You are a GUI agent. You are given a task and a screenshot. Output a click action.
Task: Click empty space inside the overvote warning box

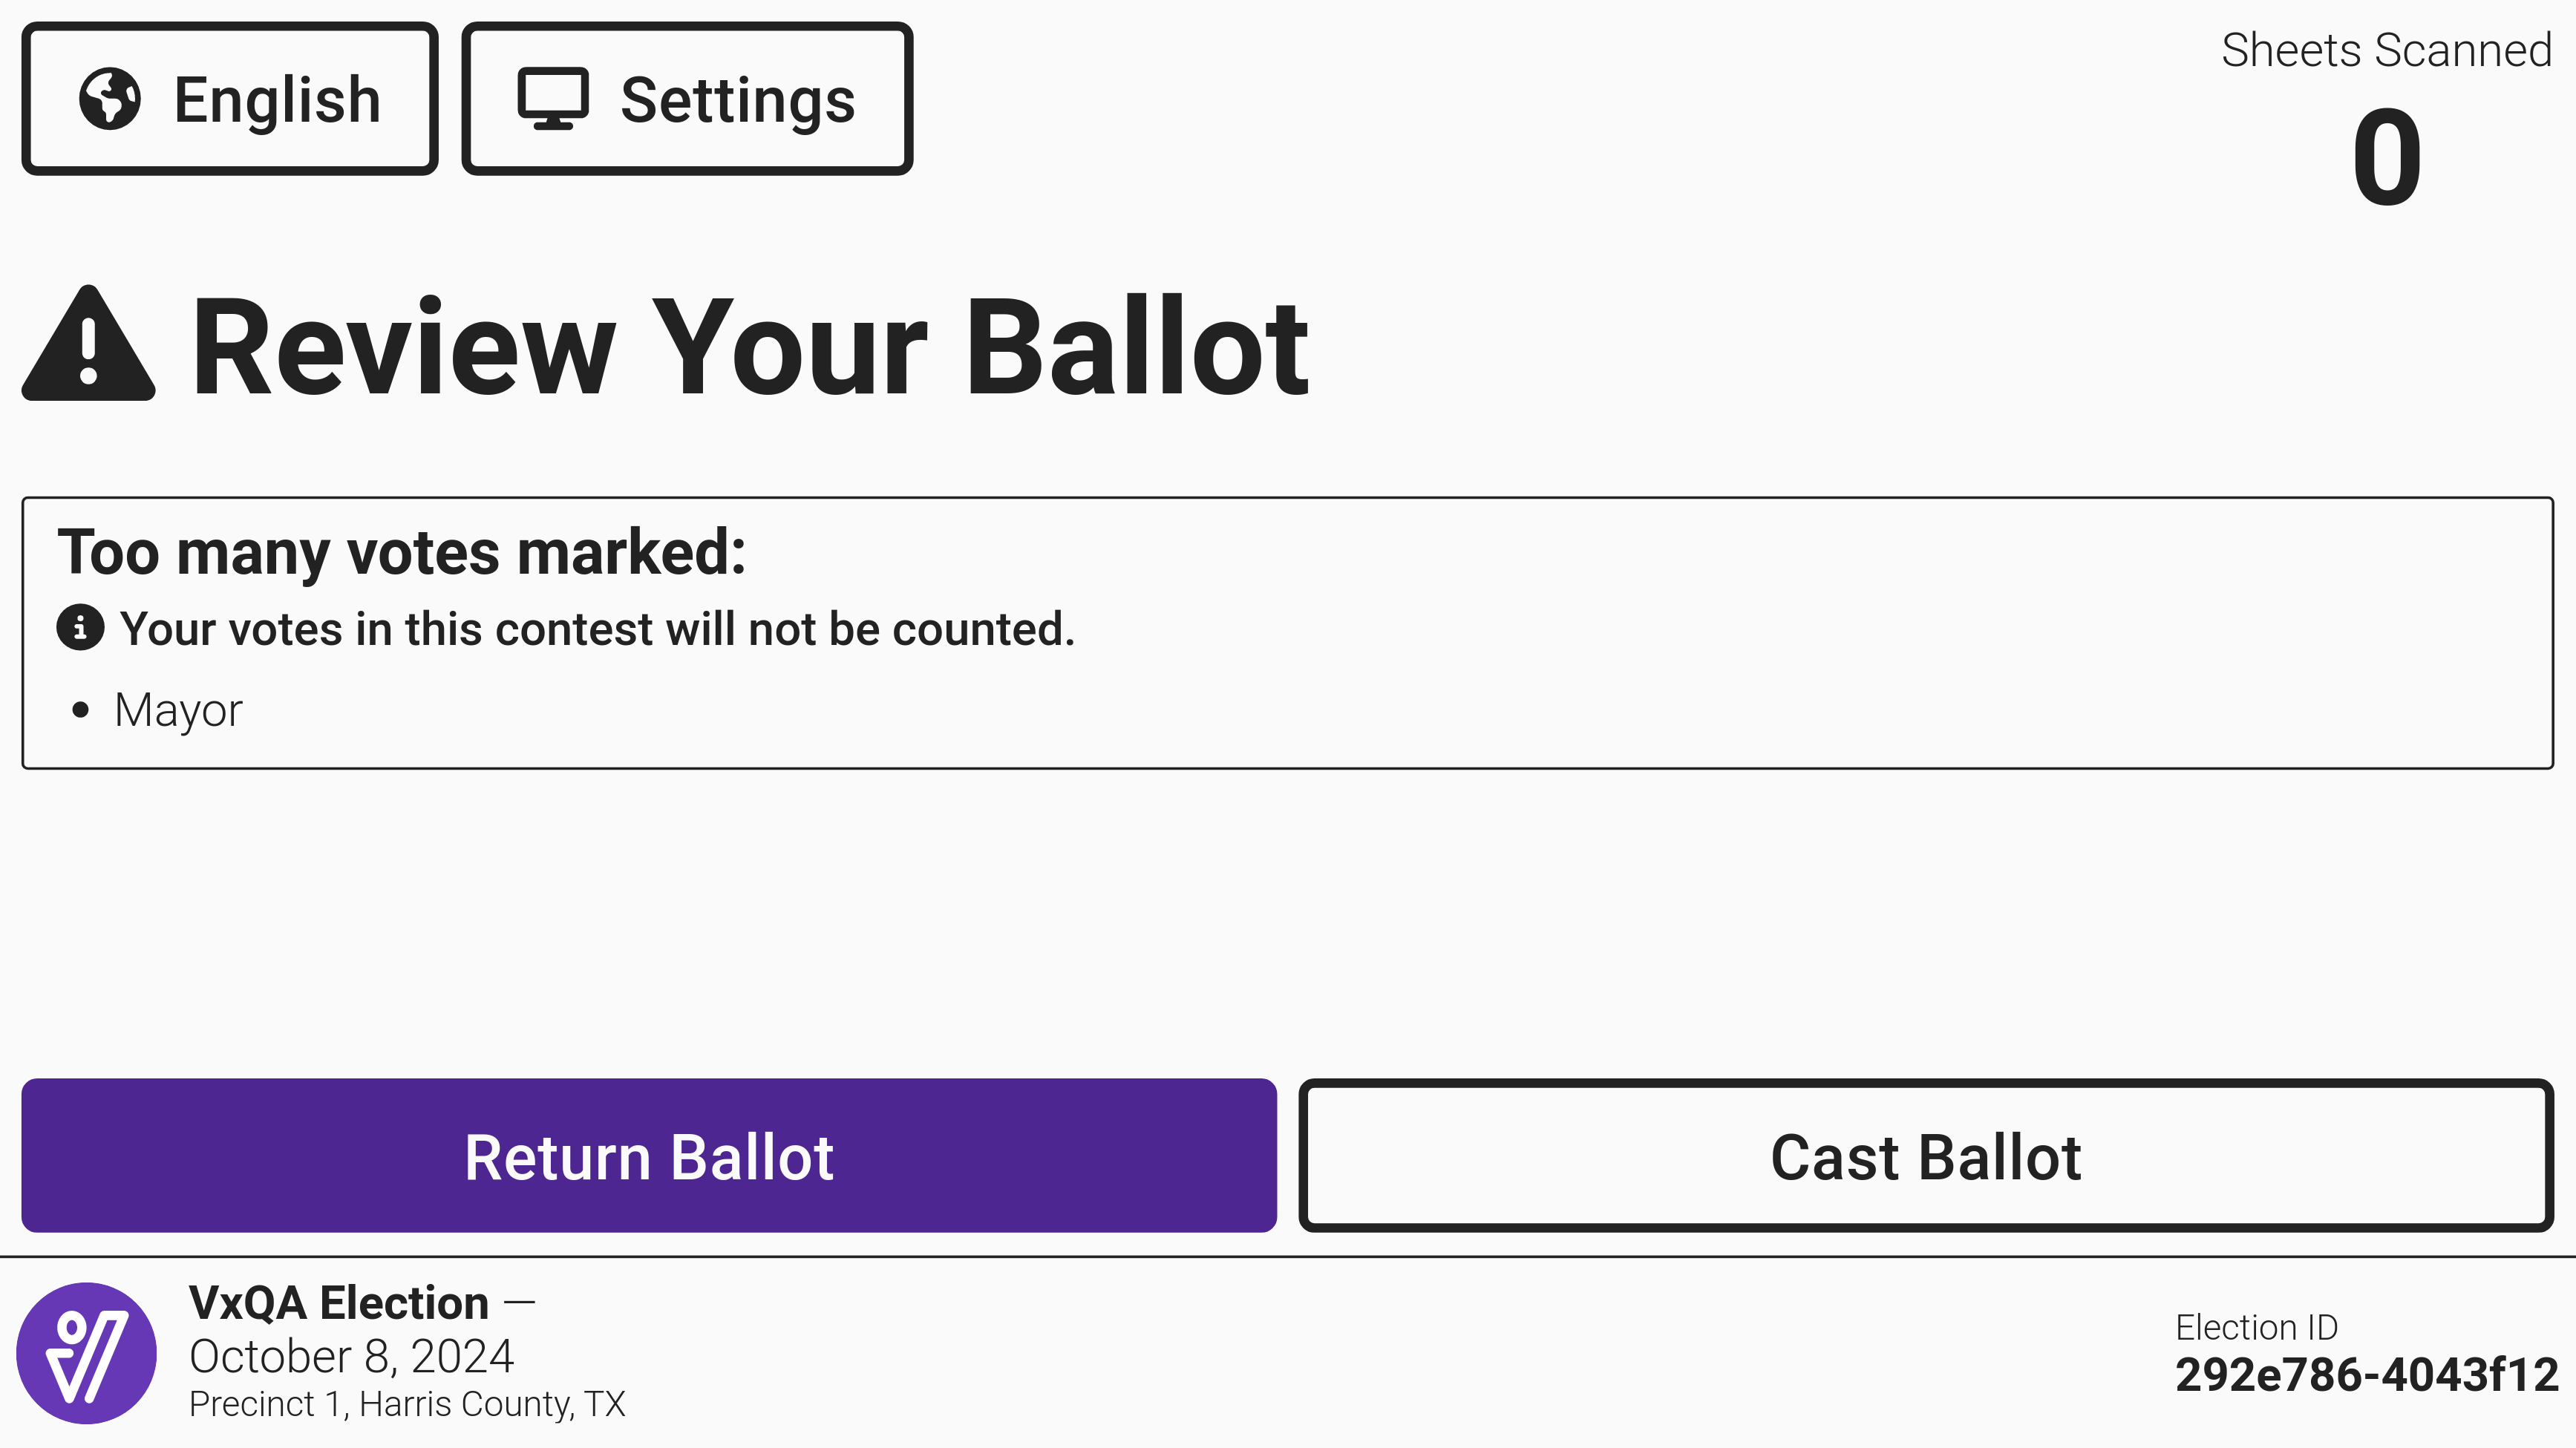(x=1700, y=680)
